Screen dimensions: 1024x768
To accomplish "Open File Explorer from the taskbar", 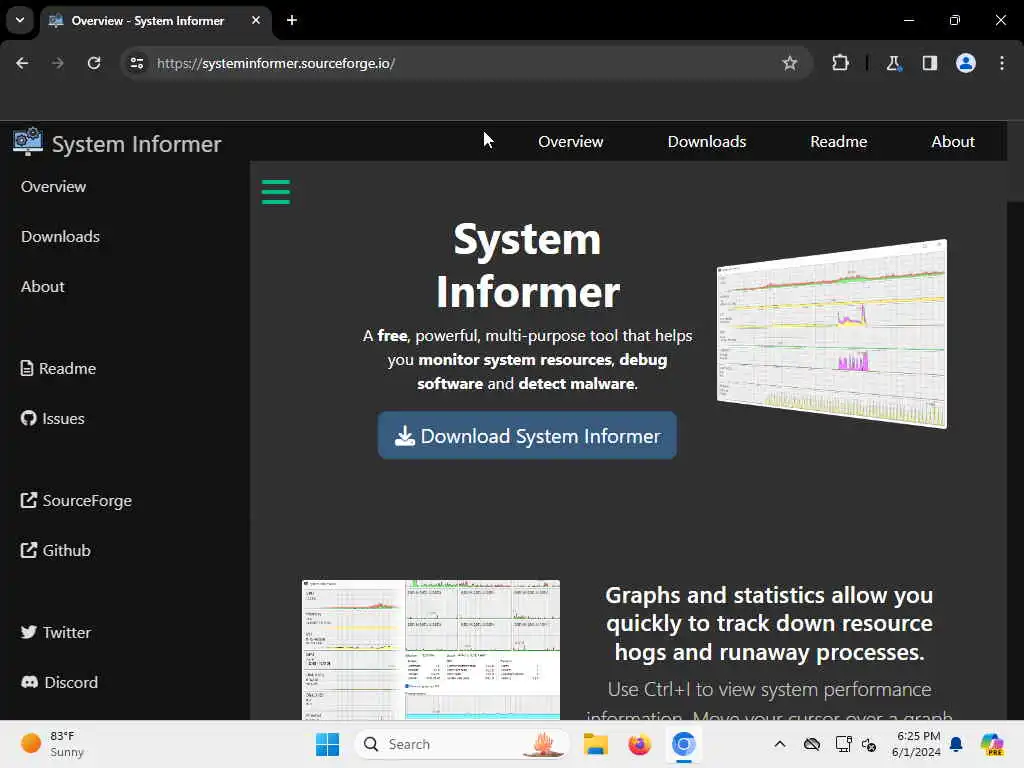I will tap(596, 744).
